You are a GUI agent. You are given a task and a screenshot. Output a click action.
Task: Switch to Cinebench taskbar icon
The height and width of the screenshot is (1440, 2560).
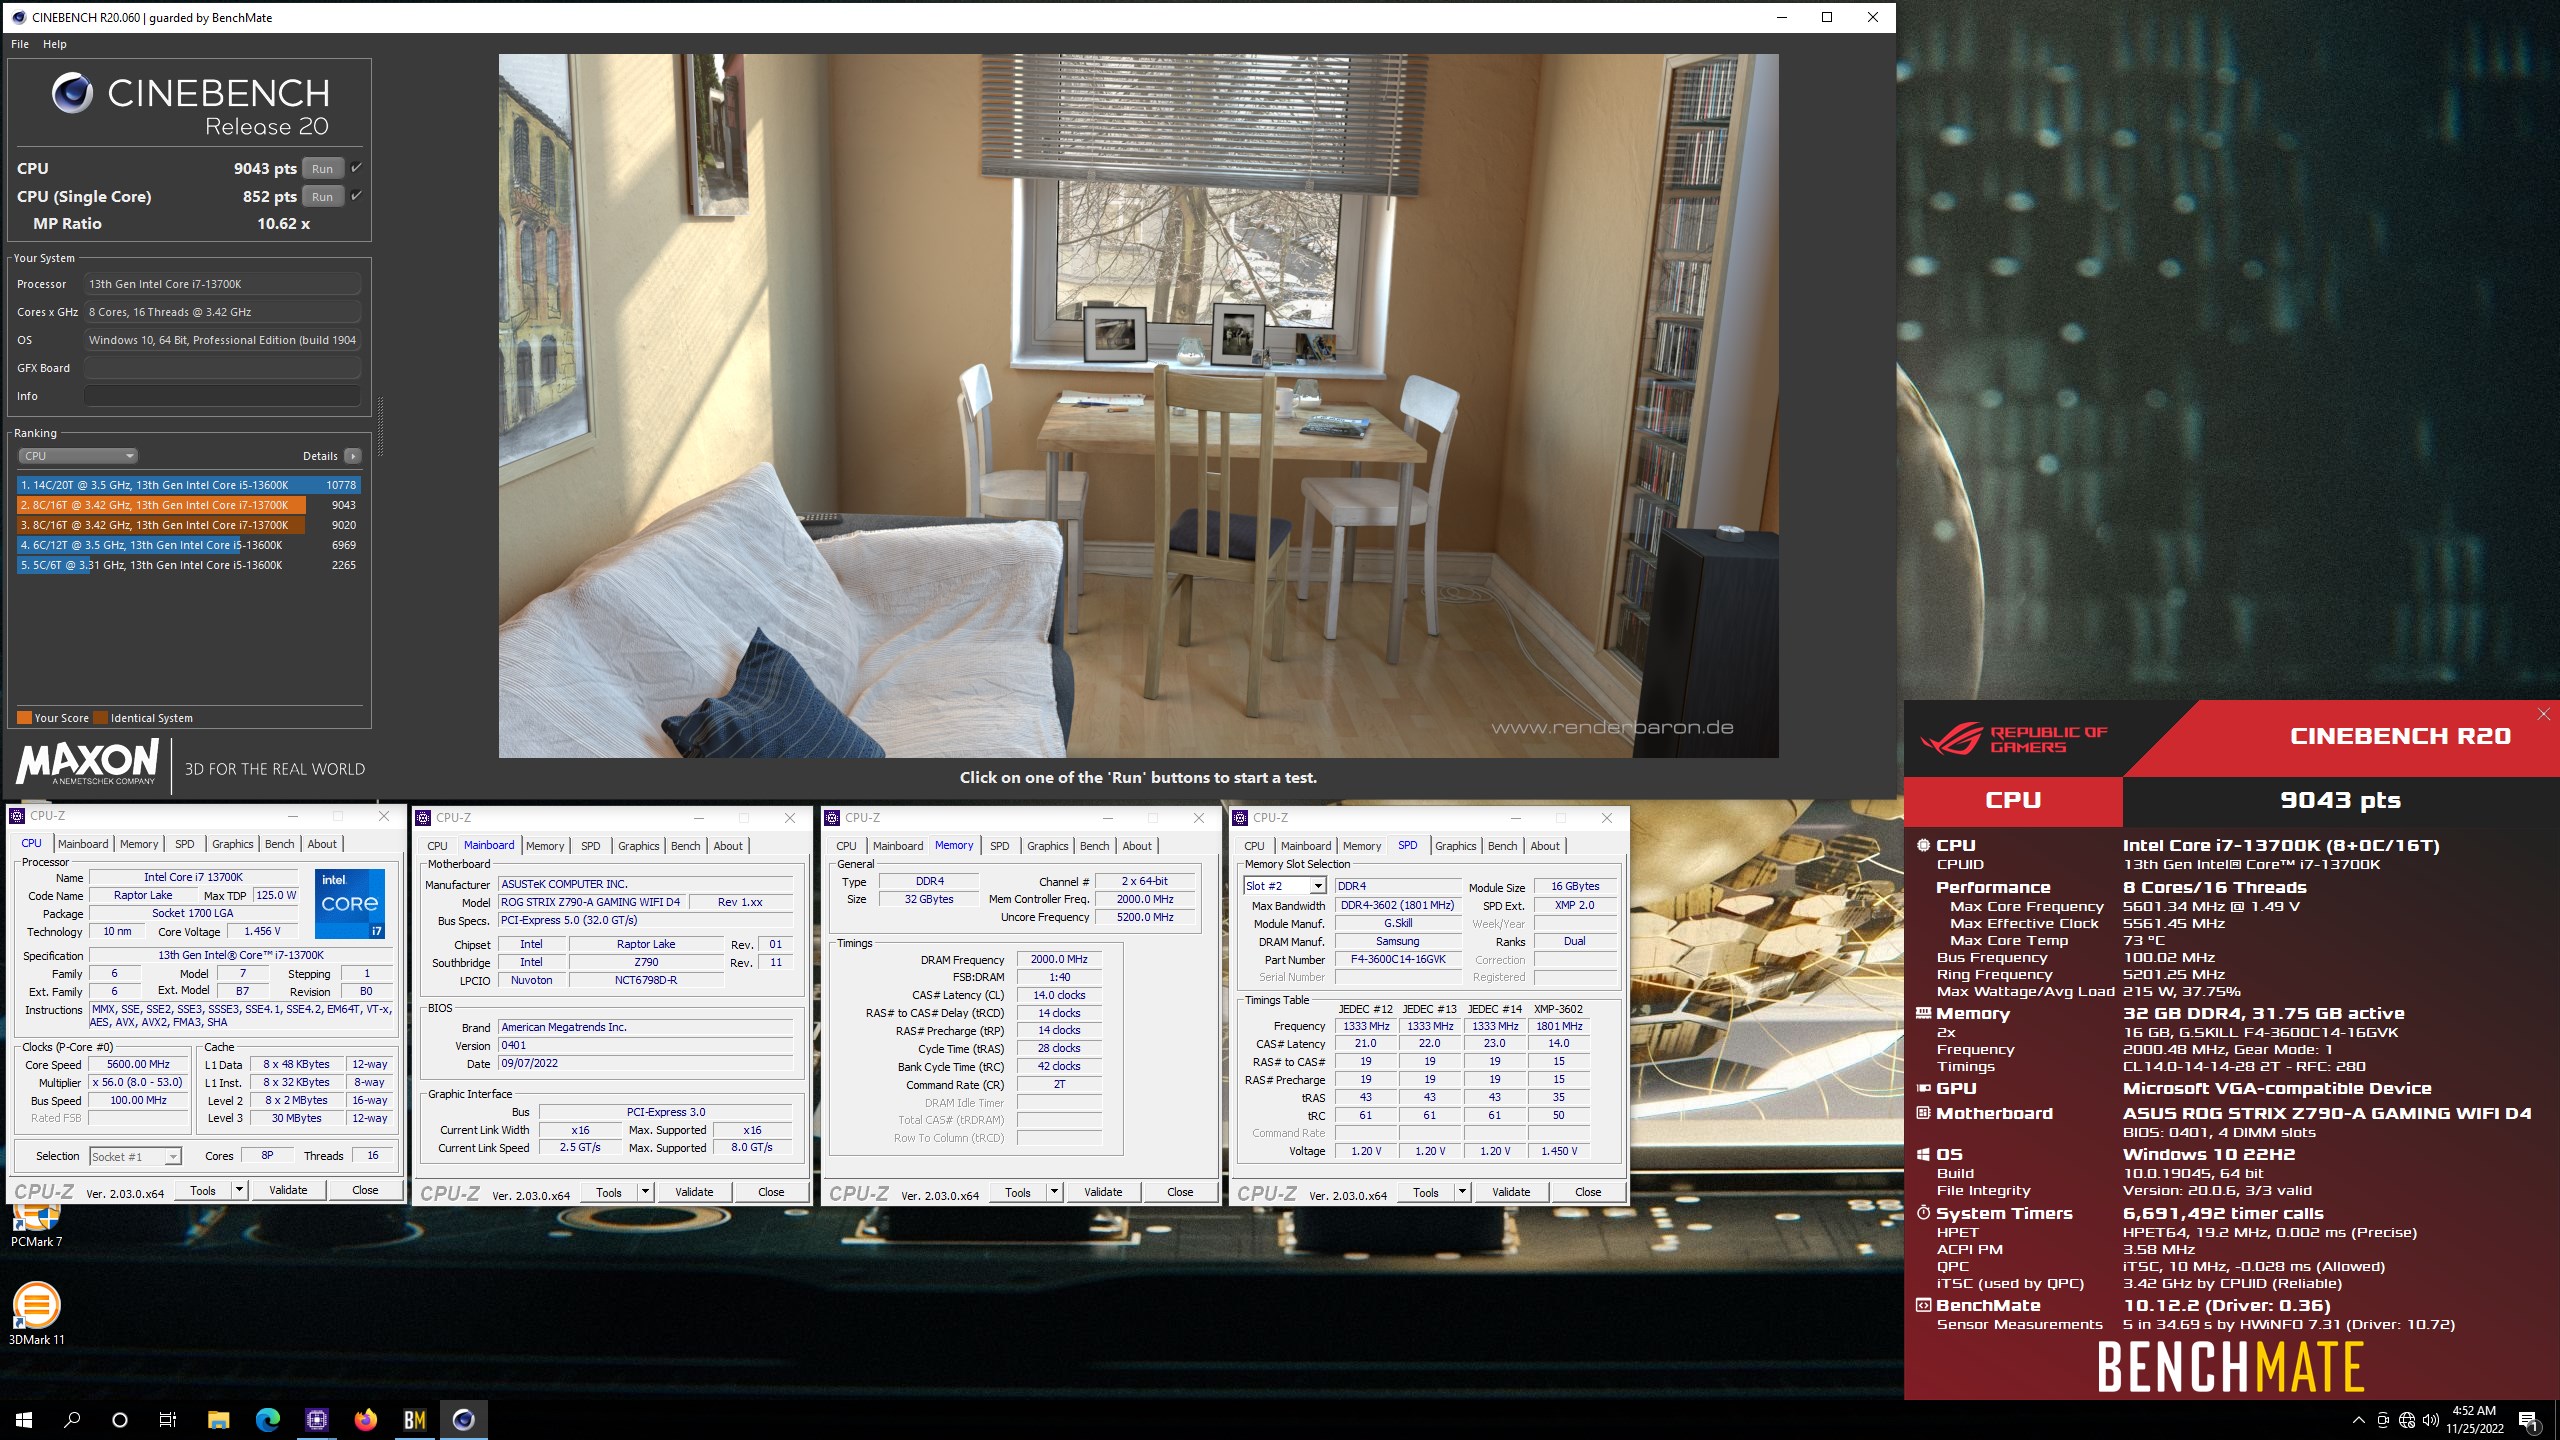(463, 1419)
